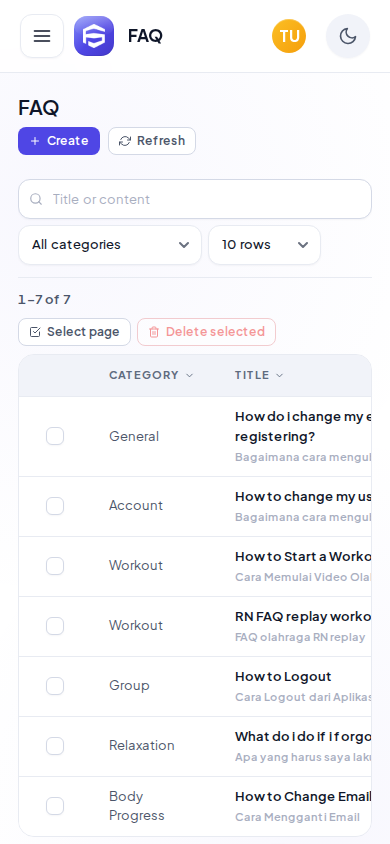Click the Select page button
The image size is (390, 844).
point(74,332)
